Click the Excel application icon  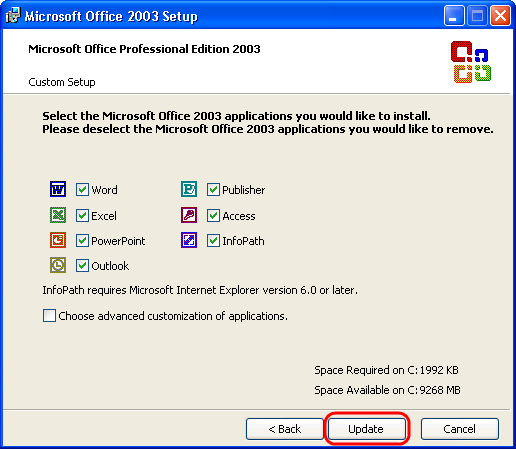58,215
